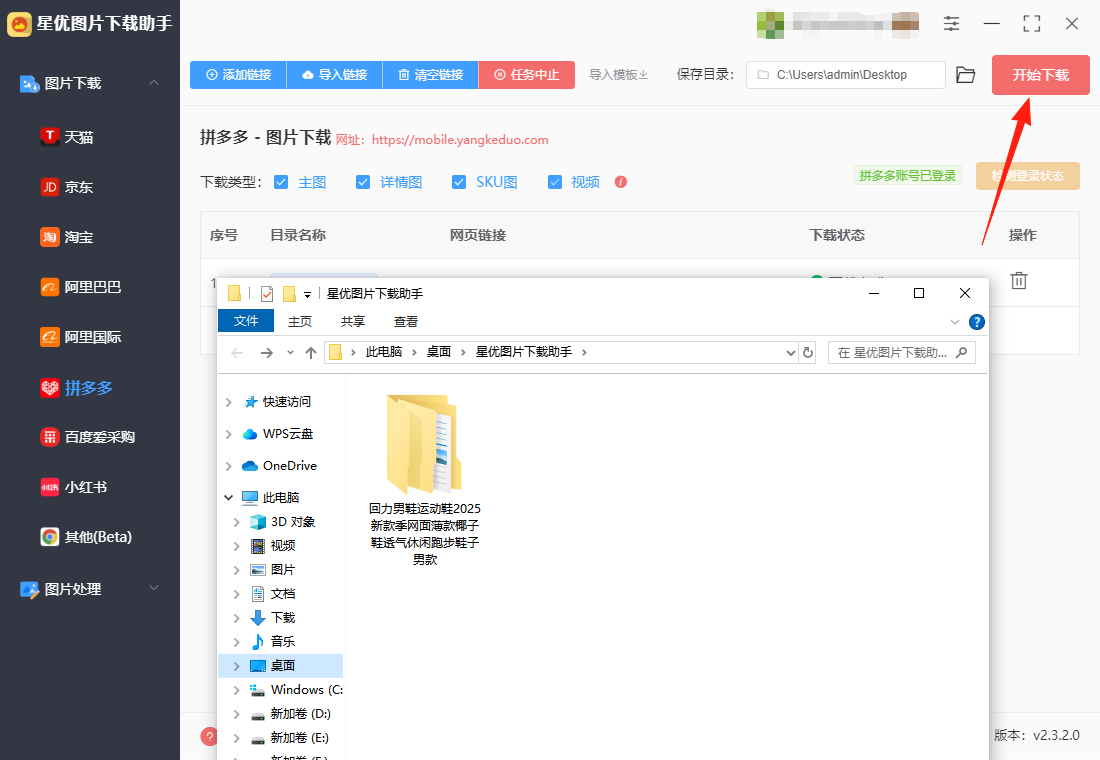The width and height of the screenshot is (1100, 760).
Task: Collapse the 图片下载 sidebar group
Action: tap(154, 83)
